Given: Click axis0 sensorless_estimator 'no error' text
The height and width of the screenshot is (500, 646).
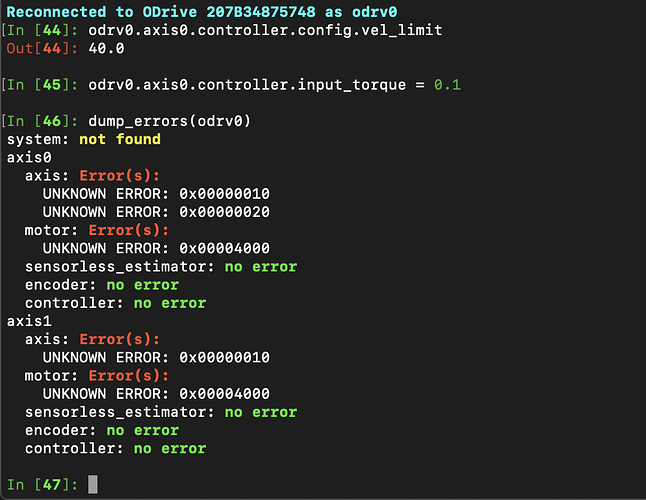Looking at the screenshot, I should tap(261, 266).
